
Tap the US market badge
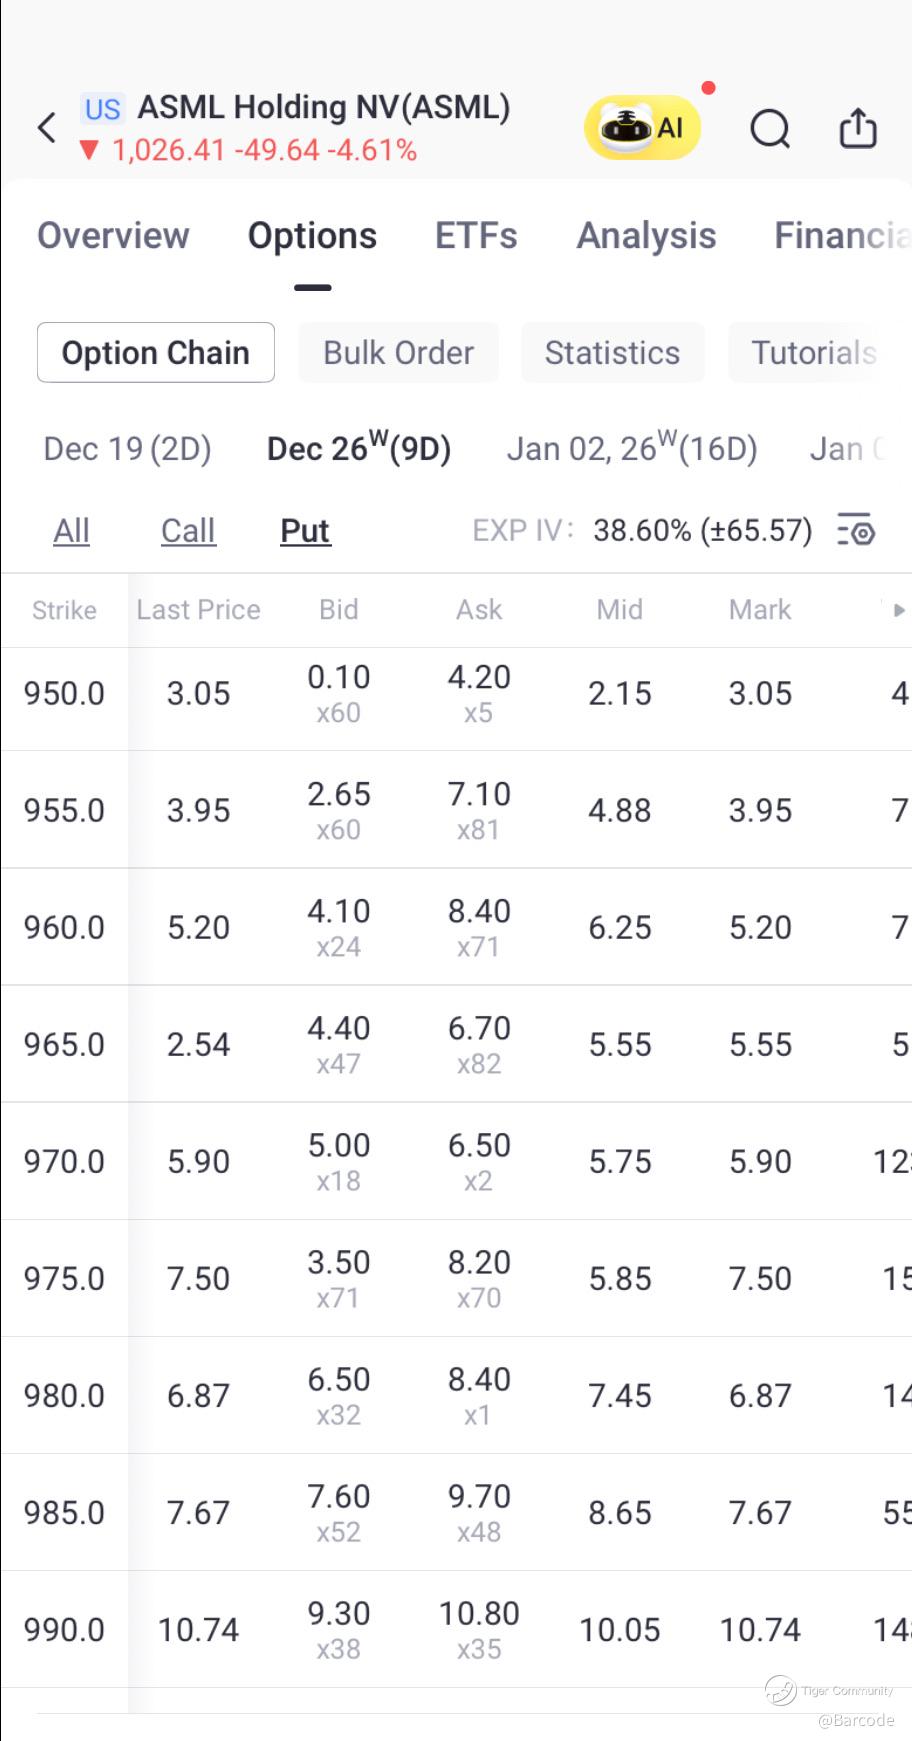pos(102,109)
